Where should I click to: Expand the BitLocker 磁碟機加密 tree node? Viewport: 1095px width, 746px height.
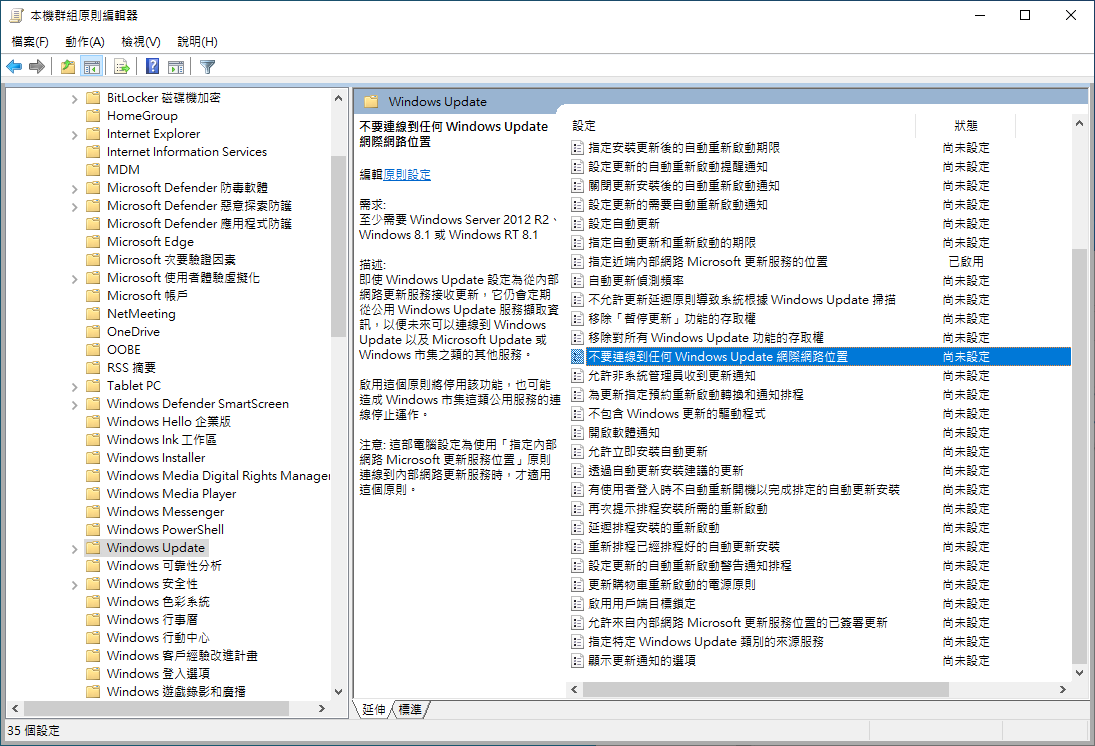[74, 98]
